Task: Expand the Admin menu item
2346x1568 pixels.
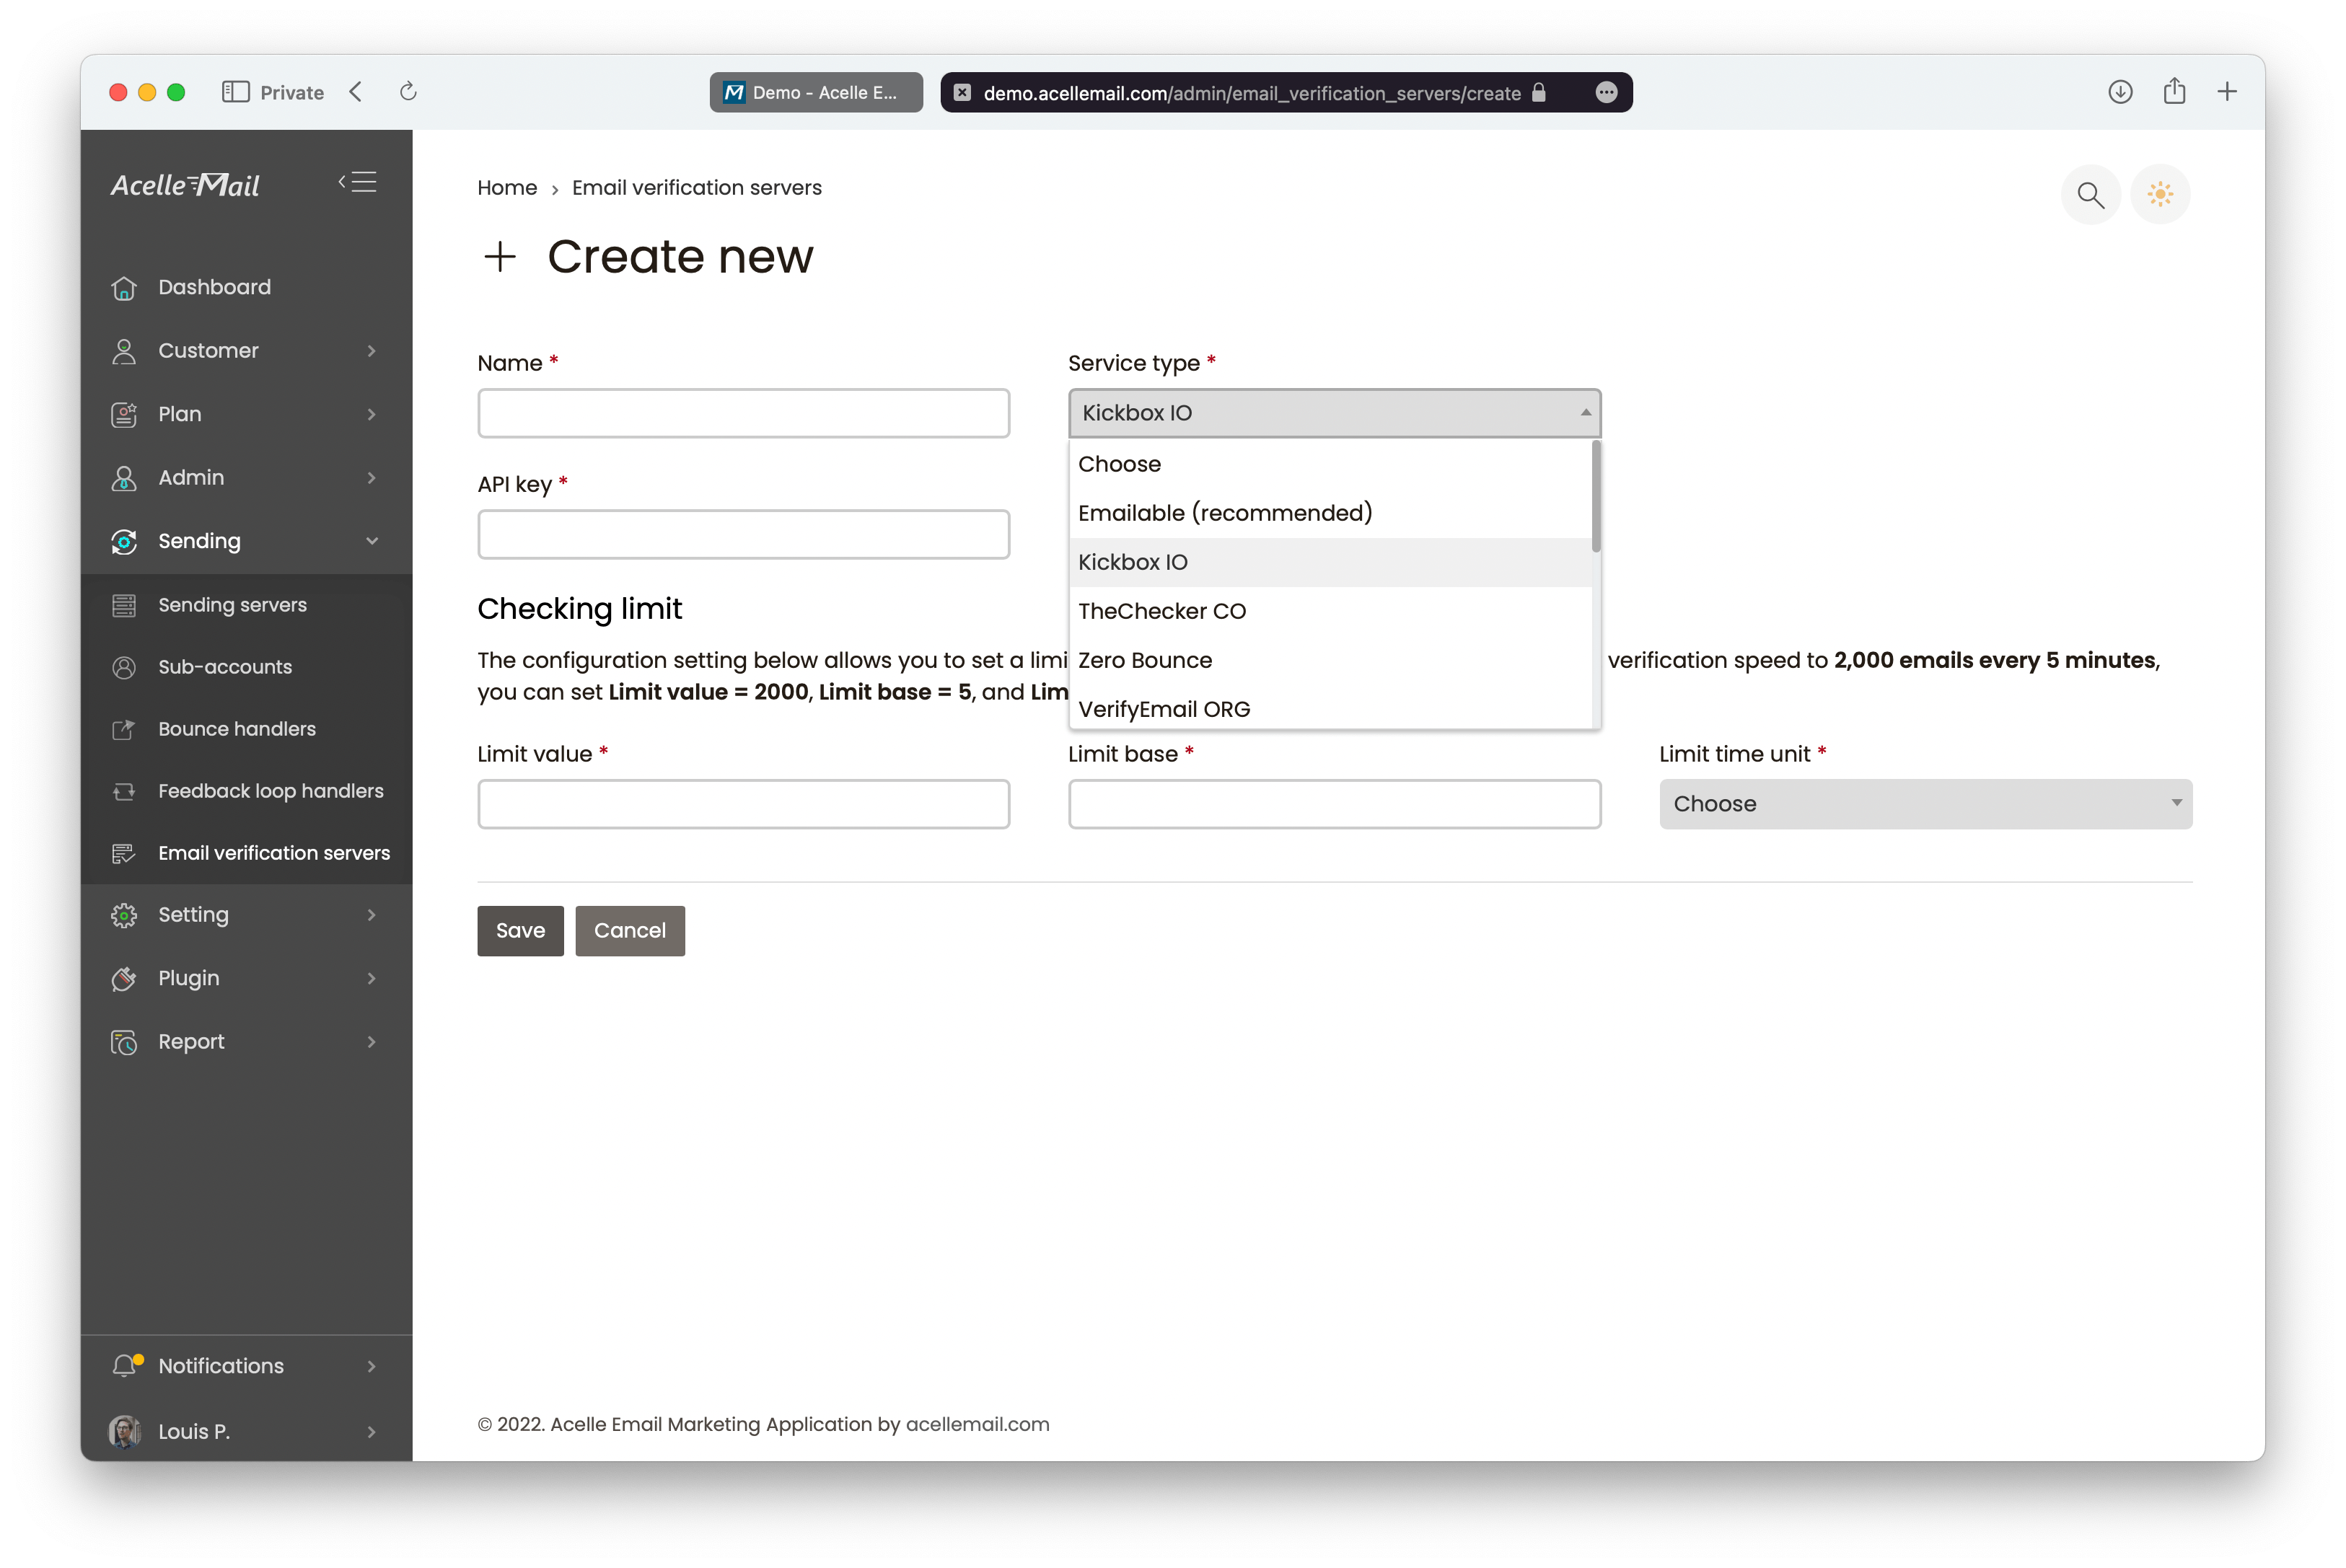Action: (x=245, y=476)
